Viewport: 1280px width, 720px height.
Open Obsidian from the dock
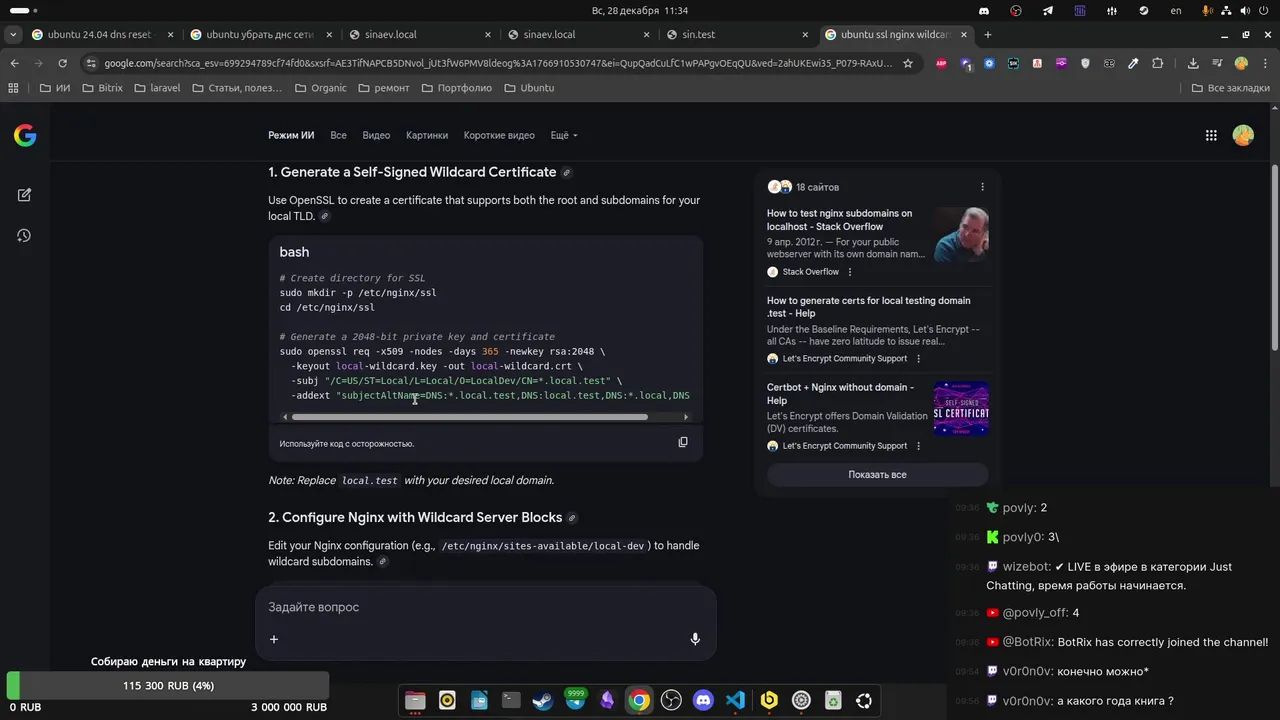[607, 701]
